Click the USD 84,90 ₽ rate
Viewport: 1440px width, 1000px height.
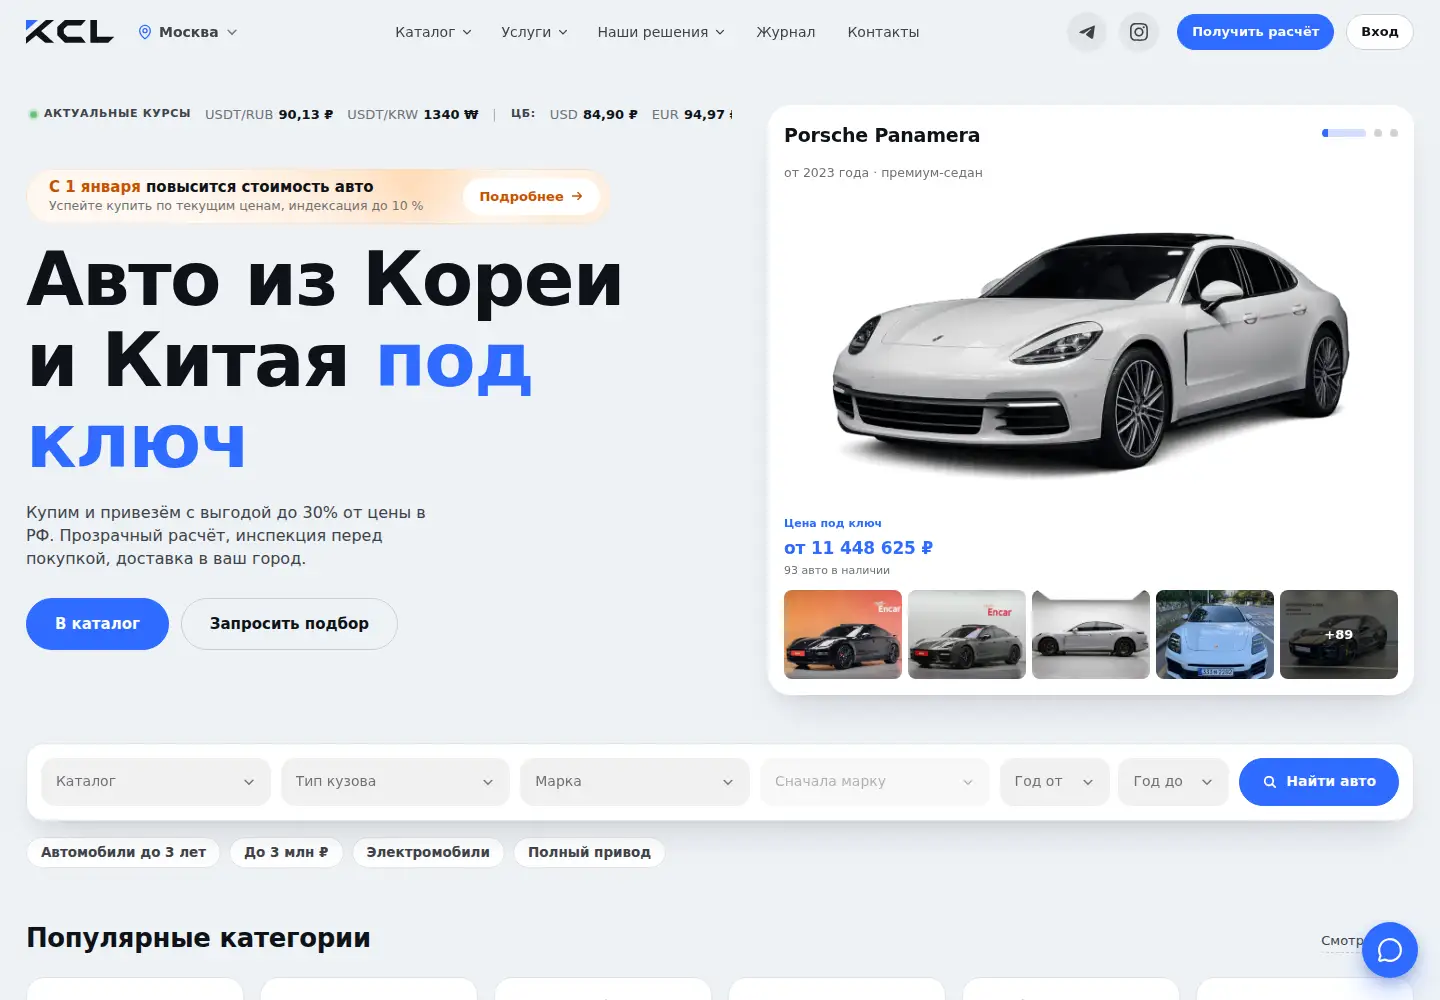594,114
